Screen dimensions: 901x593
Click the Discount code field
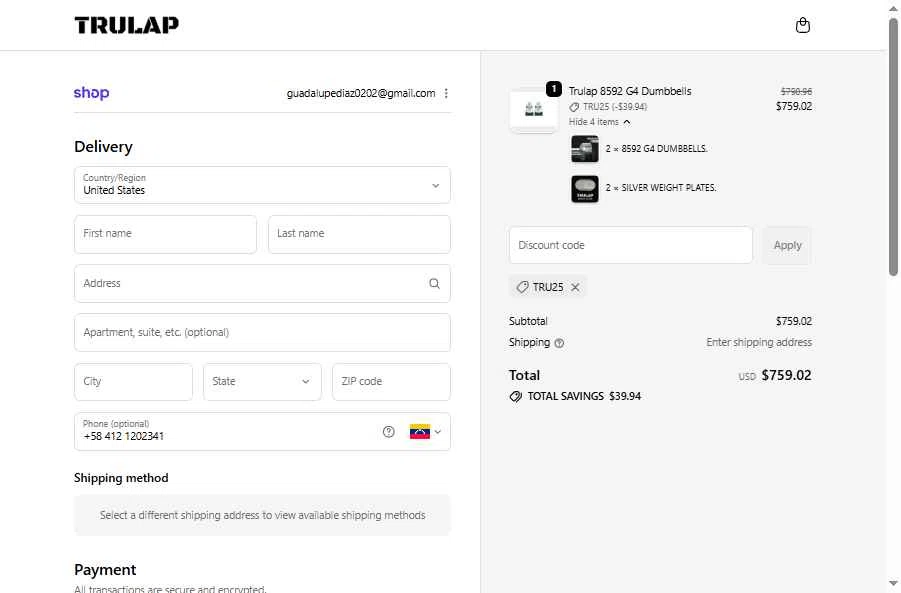point(630,245)
